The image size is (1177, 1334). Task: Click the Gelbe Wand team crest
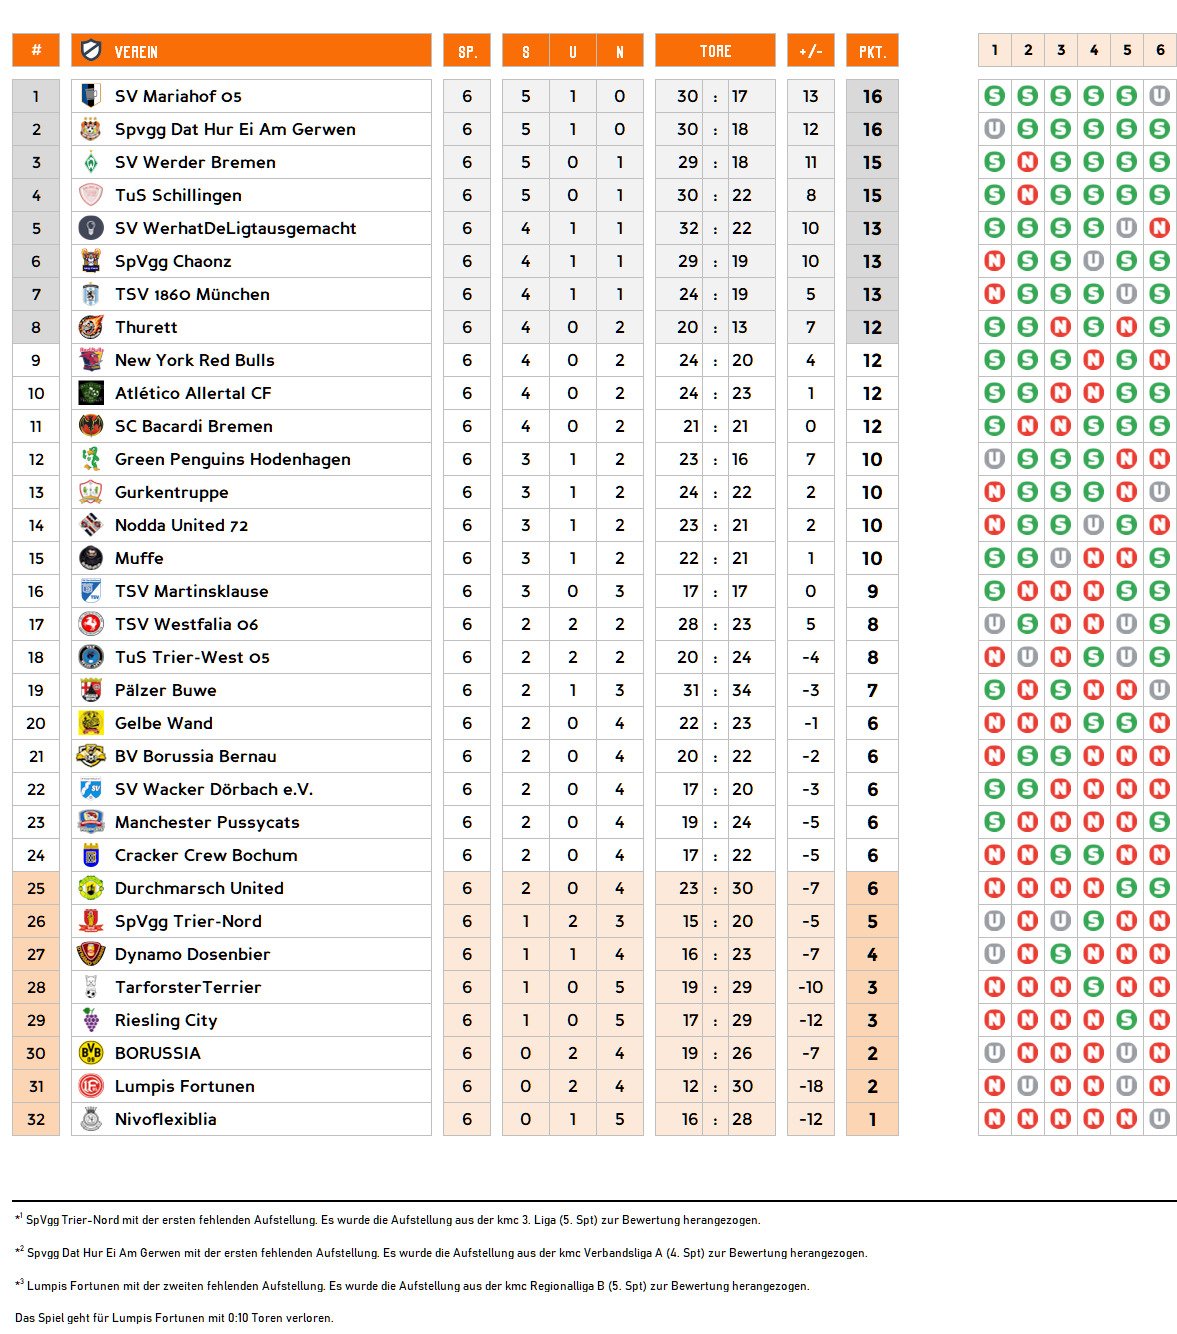[x=91, y=723]
